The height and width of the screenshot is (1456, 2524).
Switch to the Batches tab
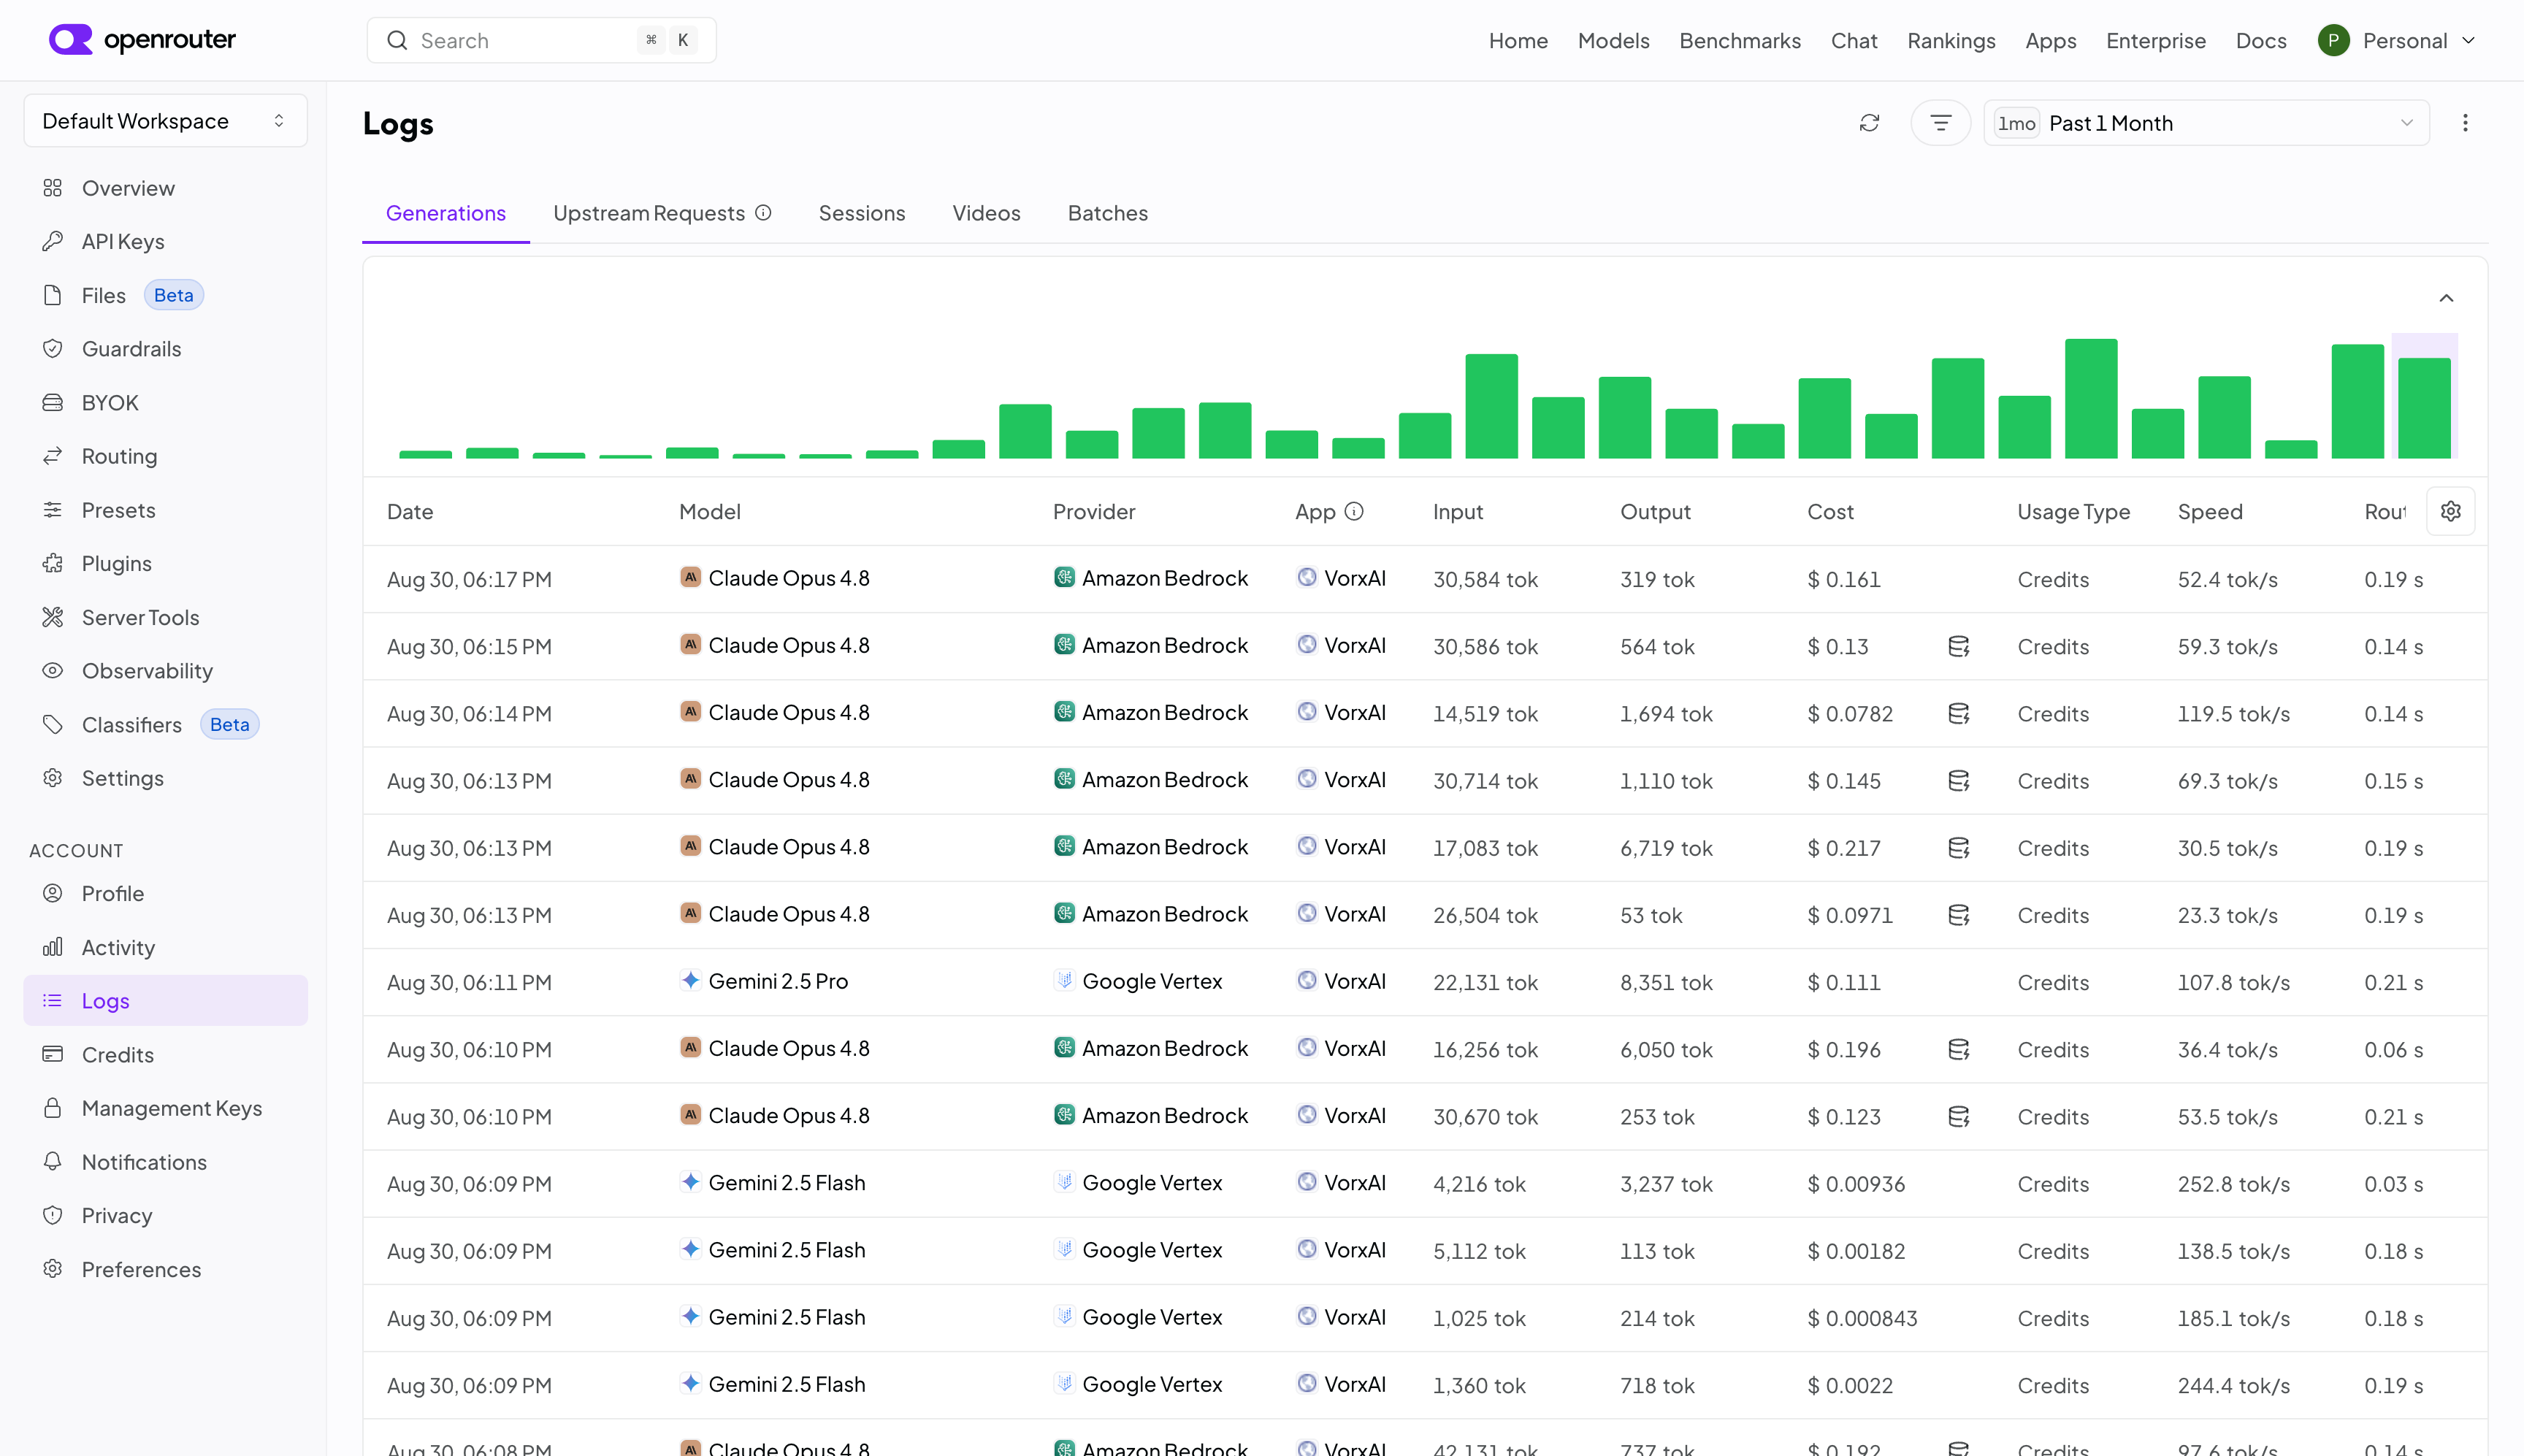[1108, 213]
